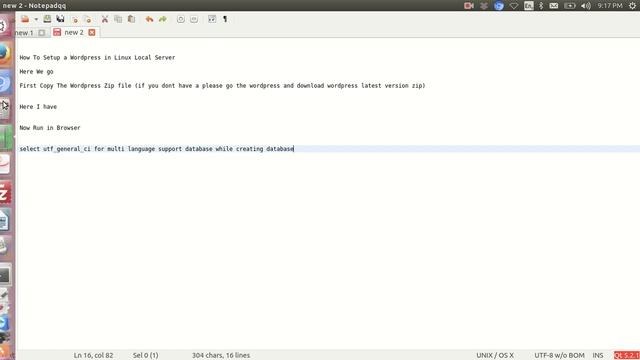Click the line 'Here I have'
640x360 pixels.
(38, 107)
